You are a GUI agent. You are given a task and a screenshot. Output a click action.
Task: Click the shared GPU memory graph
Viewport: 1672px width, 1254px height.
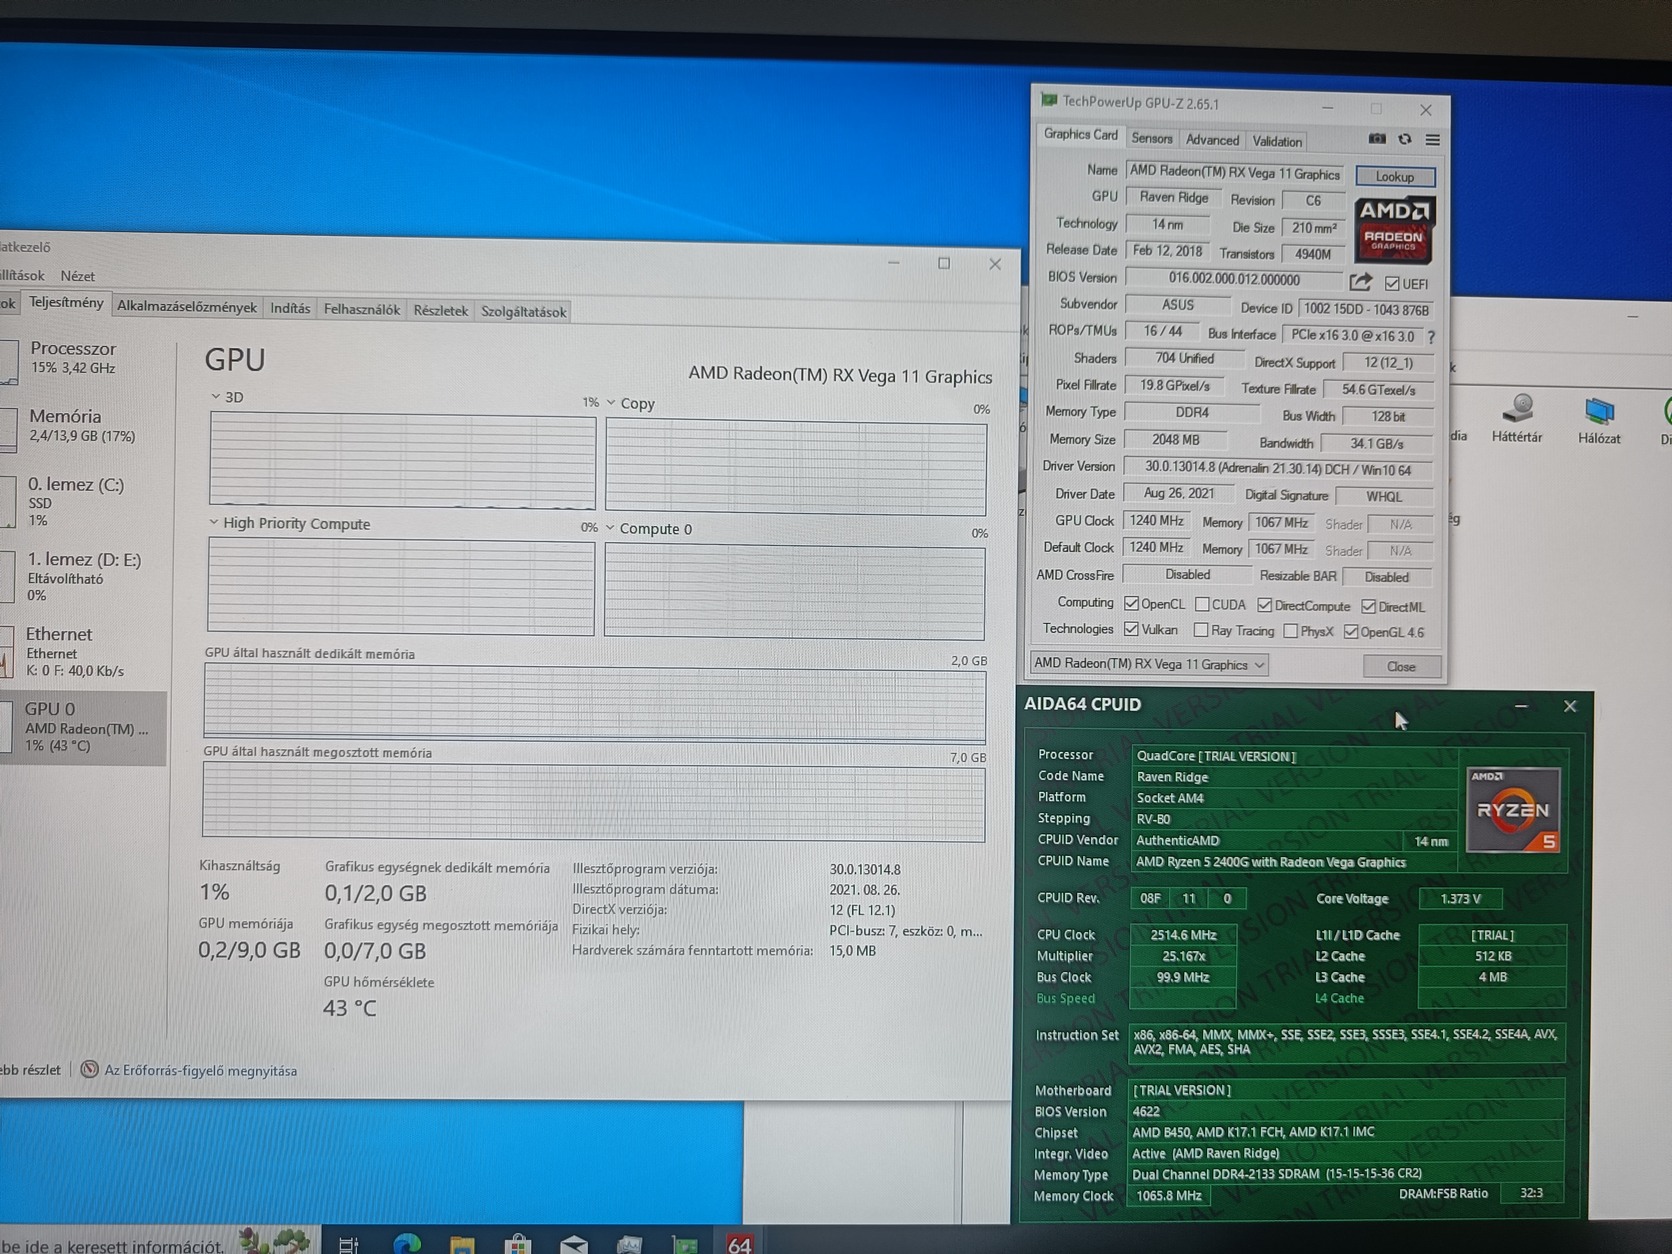pos(593,803)
